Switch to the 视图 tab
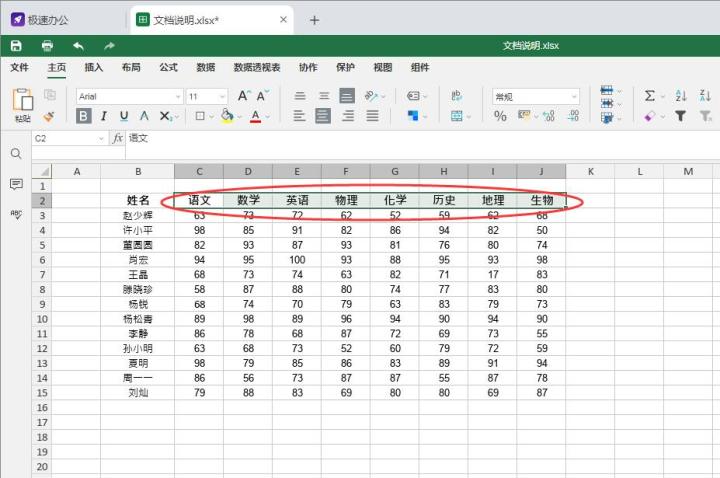This screenshot has height=478, width=720. (x=382, y=67)
